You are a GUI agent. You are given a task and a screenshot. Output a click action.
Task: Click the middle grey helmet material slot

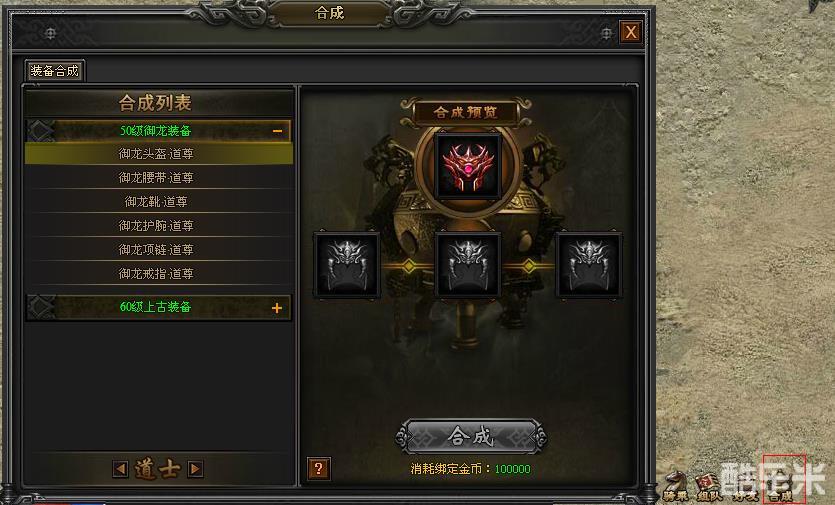coord(468,265)
